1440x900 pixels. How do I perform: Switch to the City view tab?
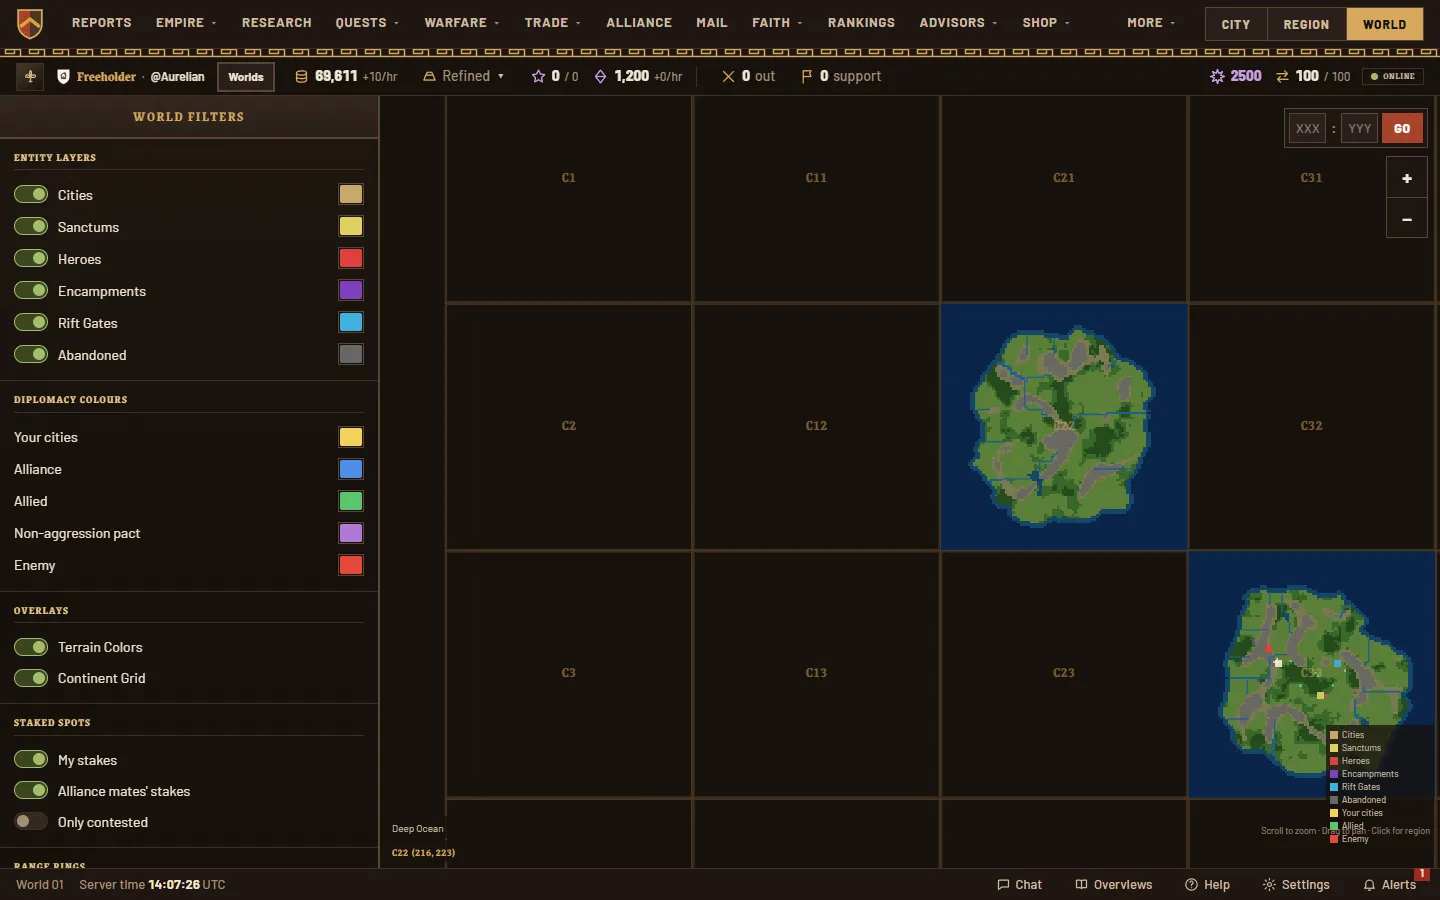[1236, 24]
